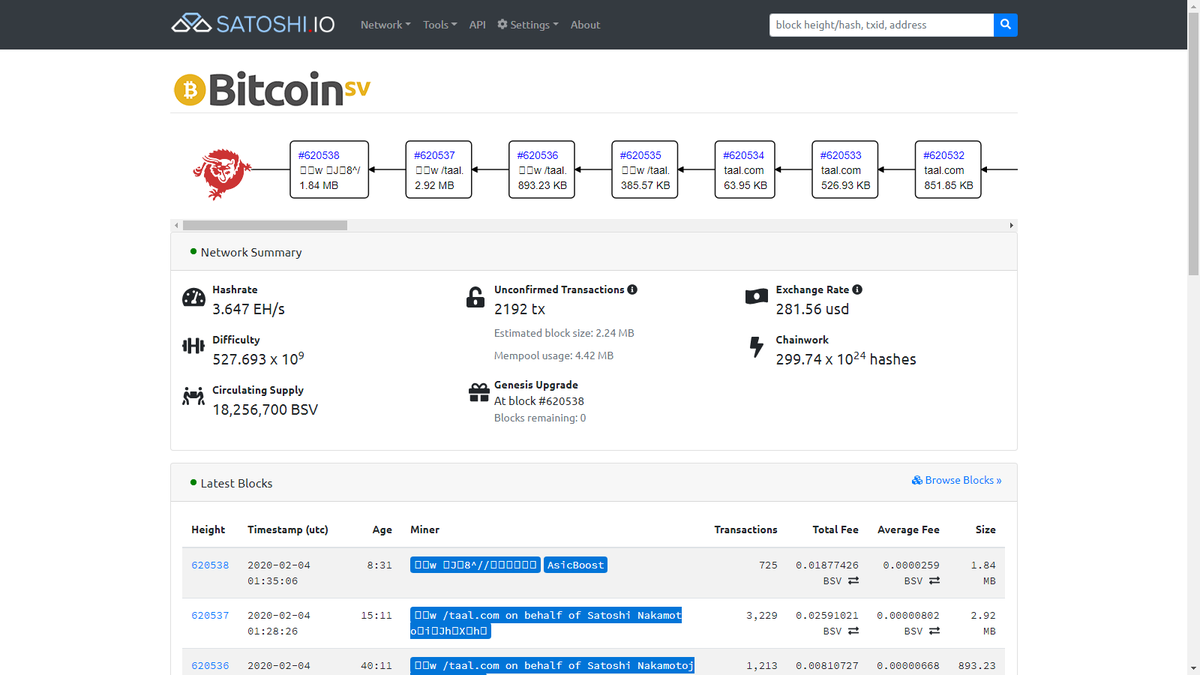Image resolution: width=1200 pixels, height=675 pixels.
Task: Open block #620536 in chain view
Action: [538, 155]
